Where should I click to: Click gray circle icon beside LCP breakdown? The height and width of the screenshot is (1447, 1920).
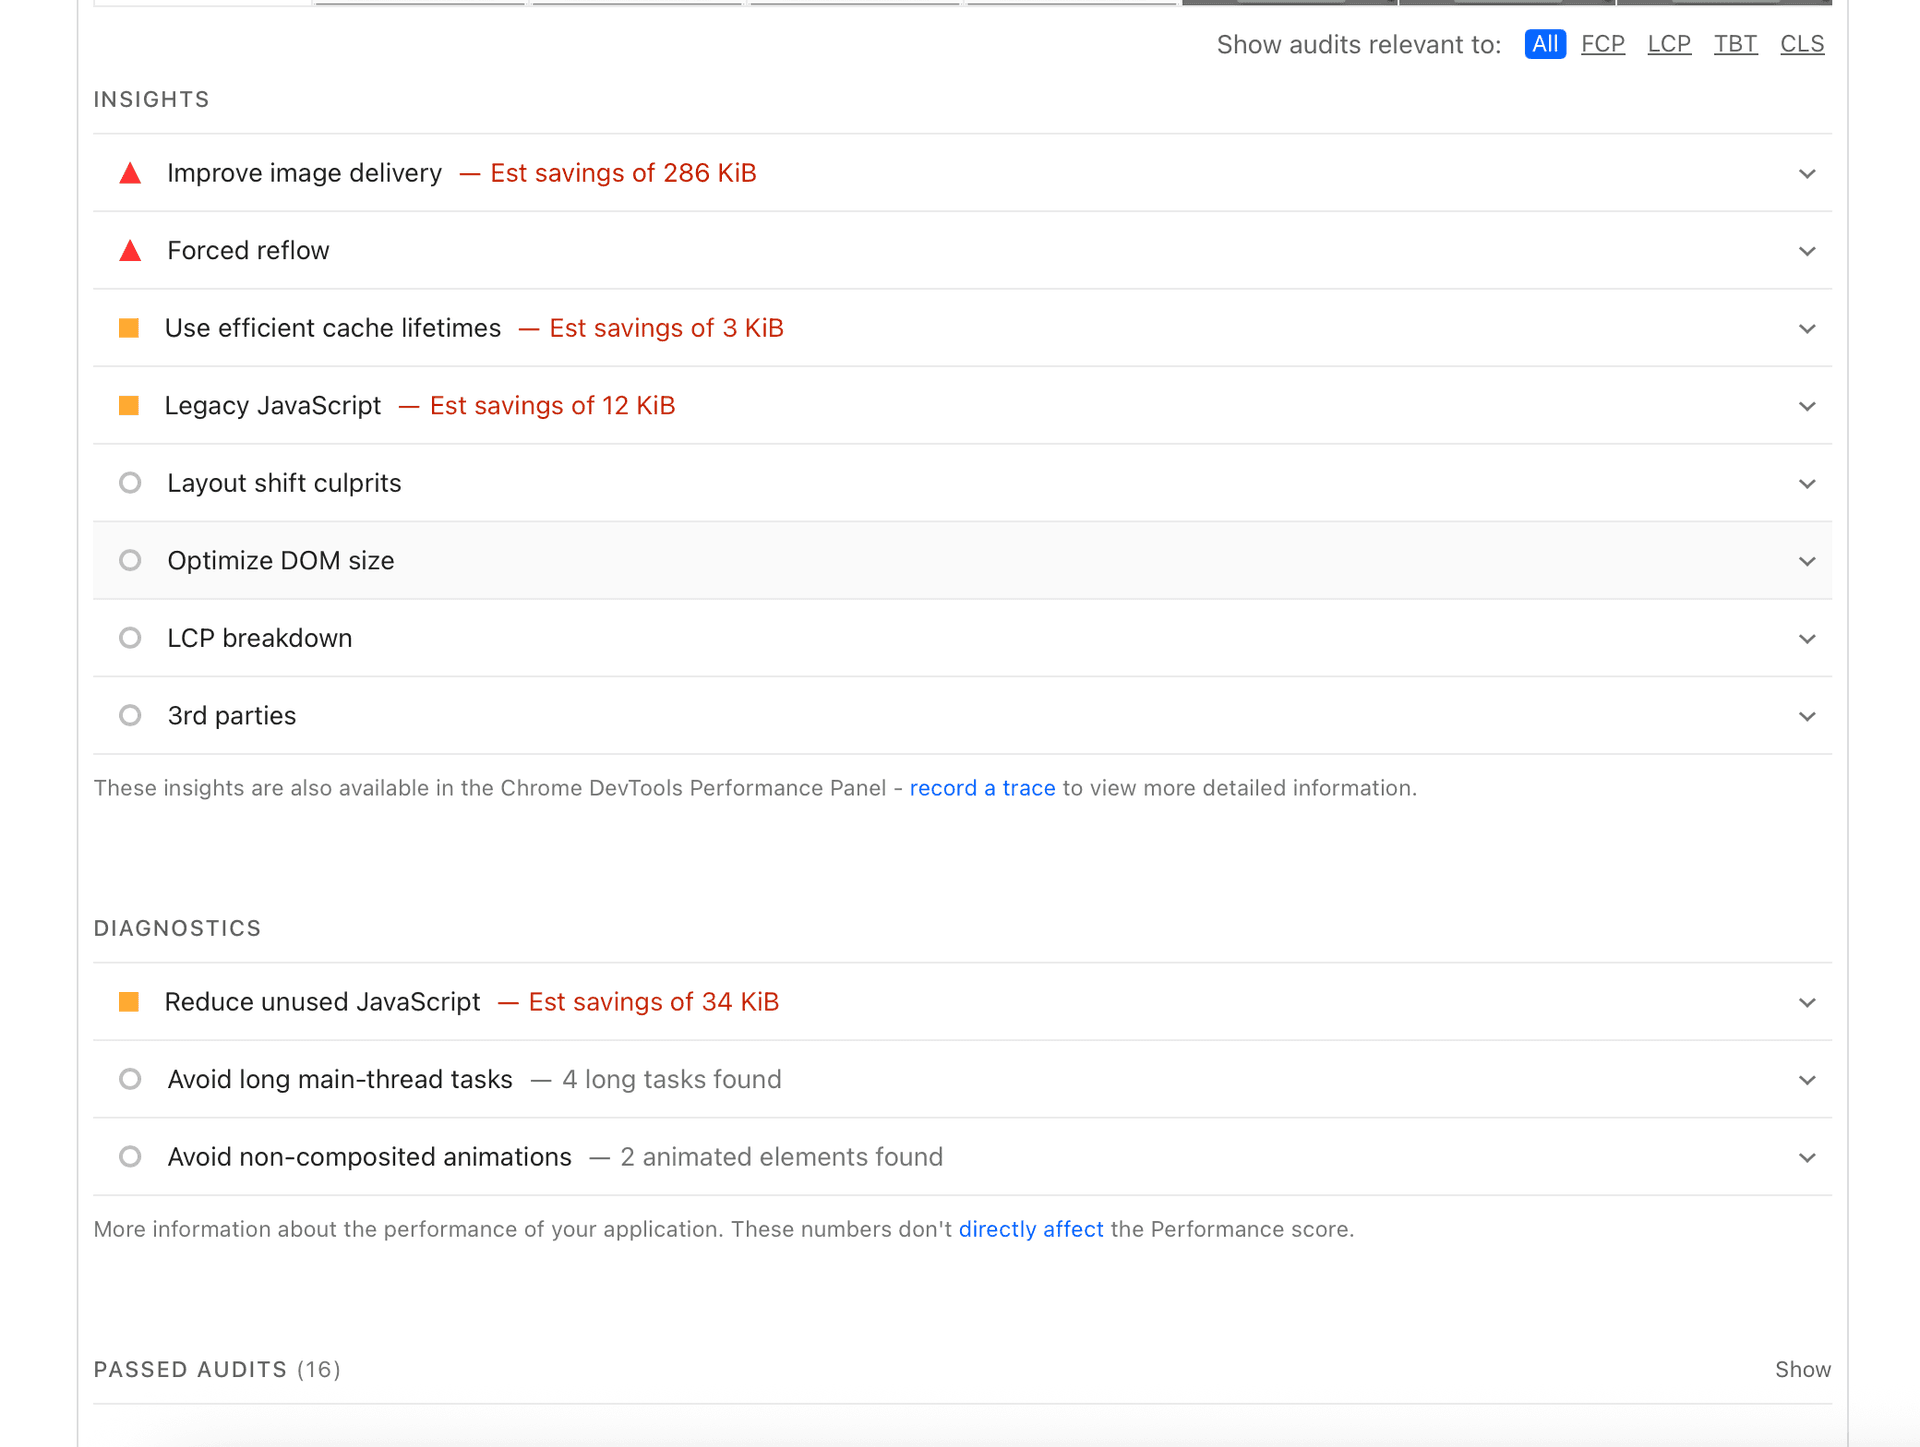(x=130, y=638)
